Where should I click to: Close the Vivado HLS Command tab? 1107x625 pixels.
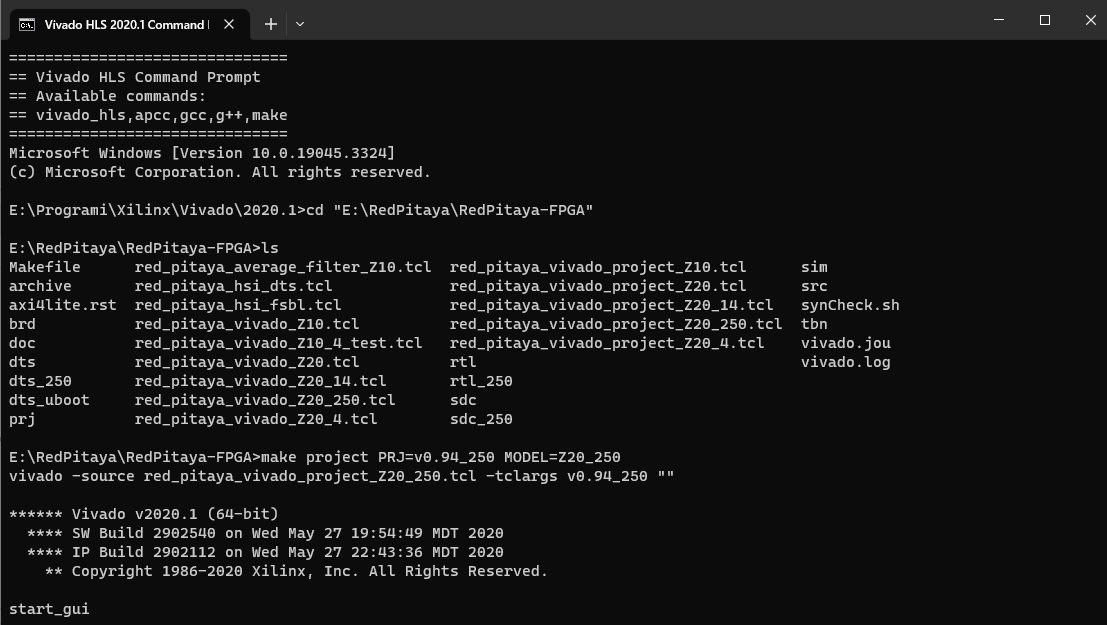click(x=229, y=24)
